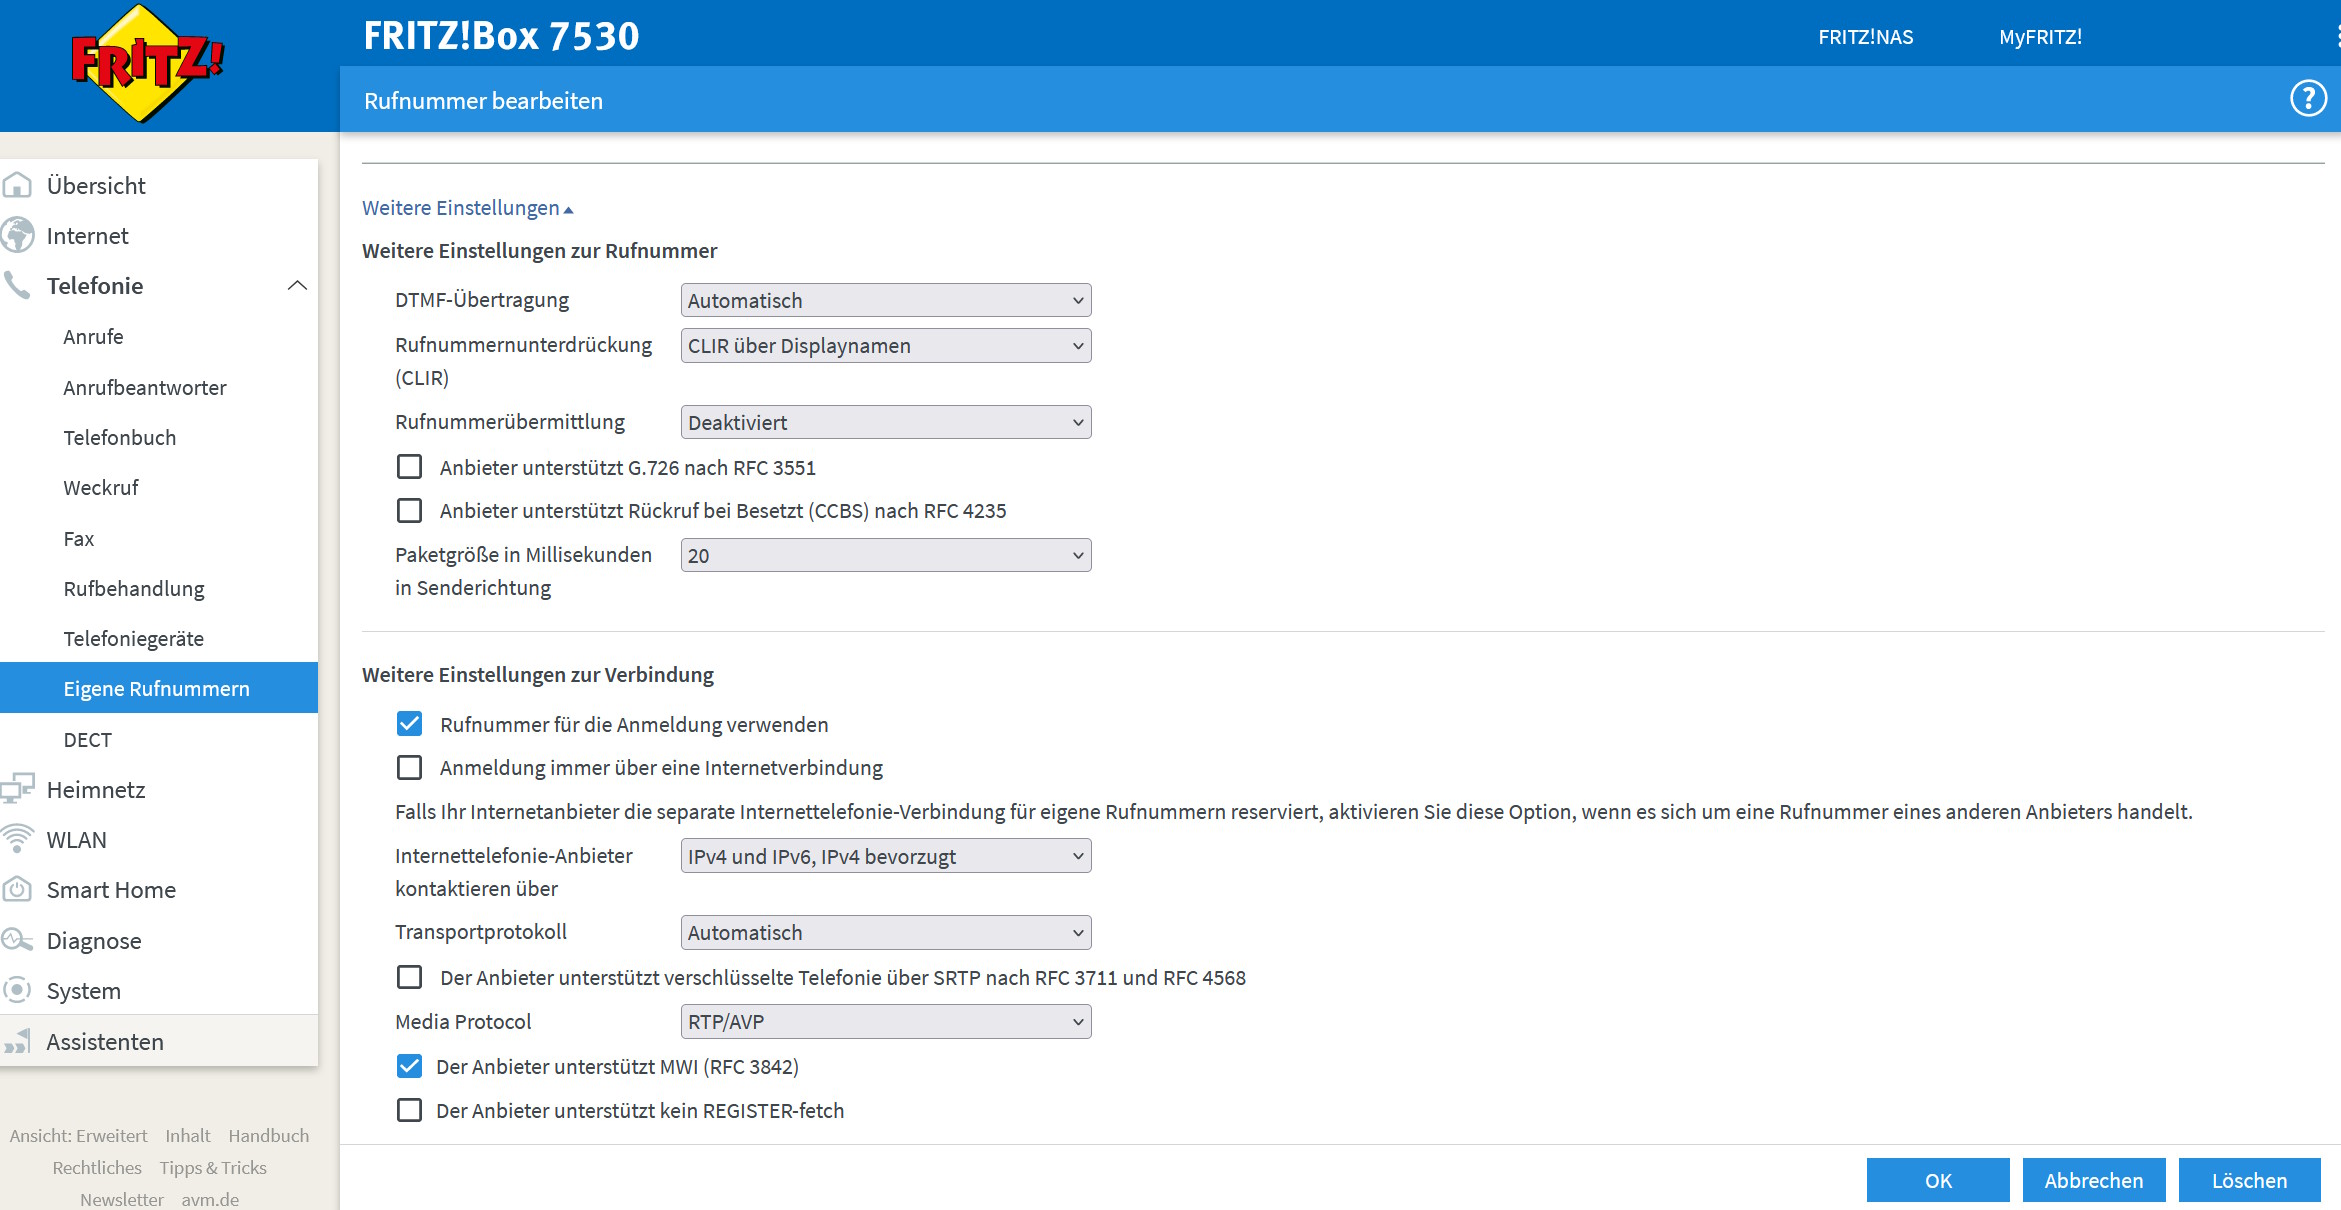Click the OK button
Image resolution: width=2341 pixels, height=1210 pixels.
tap(1937, 1180)
